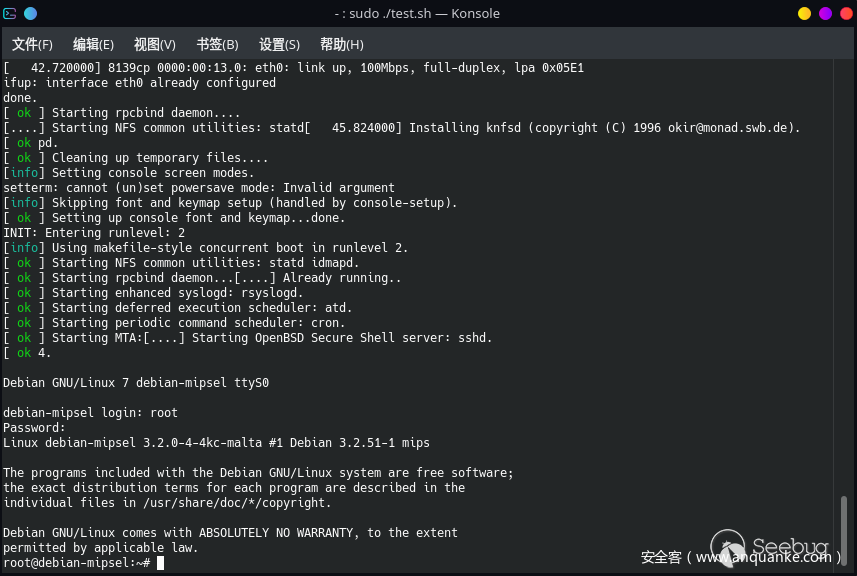Viewport: 857px width, 576px height.
Task: Open the 书签(B) bookmarks menu
Action: pyautogui.click(x=217, y=44)
